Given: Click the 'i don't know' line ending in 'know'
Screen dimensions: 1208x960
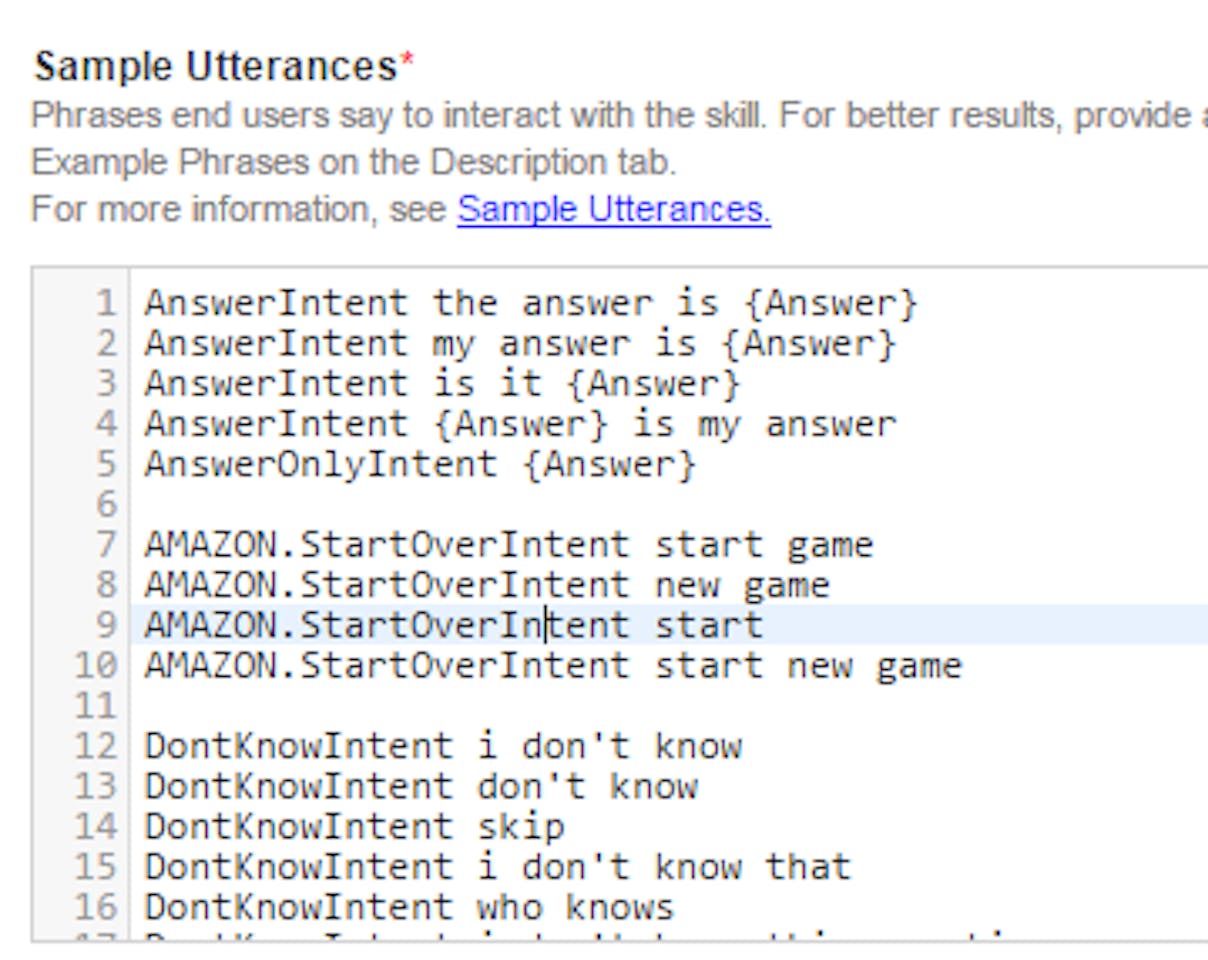Looking at the screenshot, I should coord(442,746).
